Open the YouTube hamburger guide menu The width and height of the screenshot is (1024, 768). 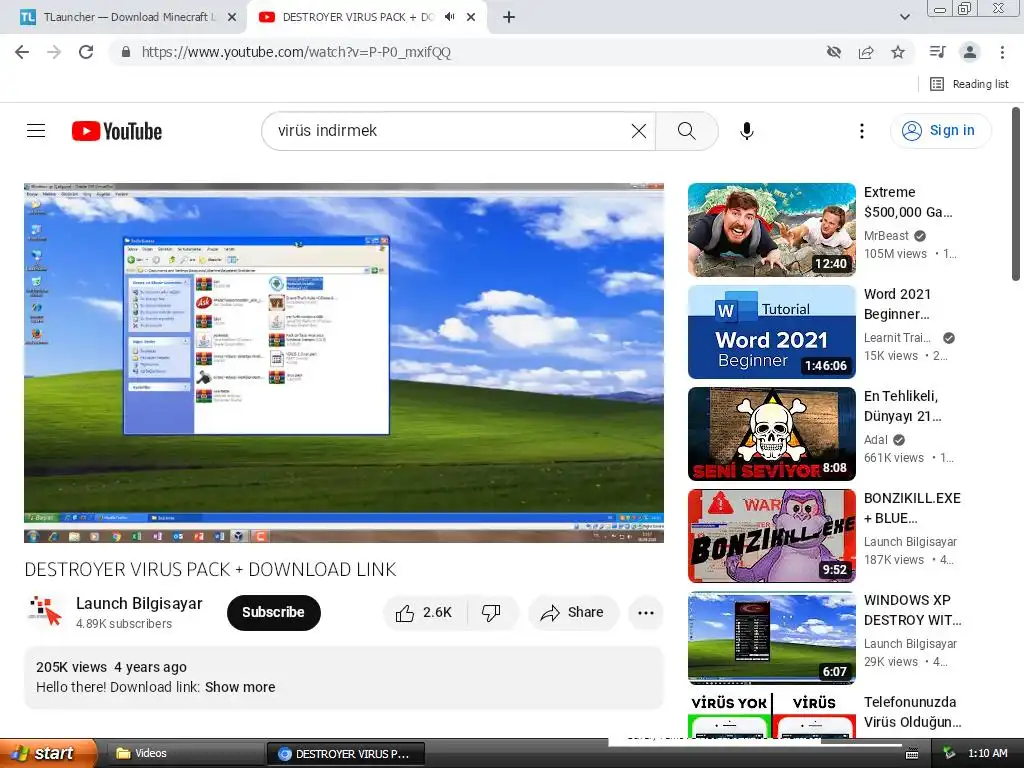pos(36,131)
